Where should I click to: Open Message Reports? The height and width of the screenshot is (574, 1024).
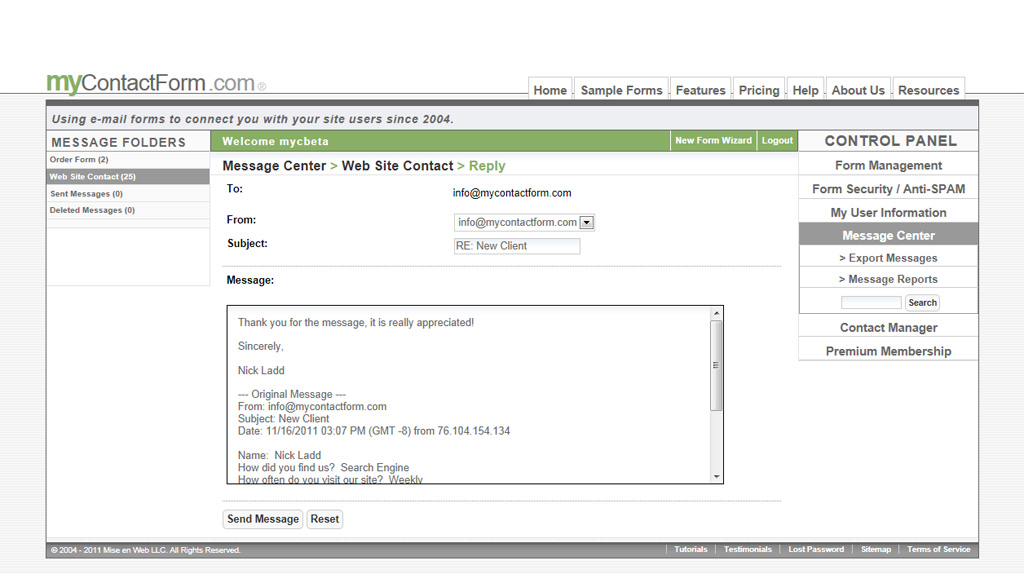[888, 279]
